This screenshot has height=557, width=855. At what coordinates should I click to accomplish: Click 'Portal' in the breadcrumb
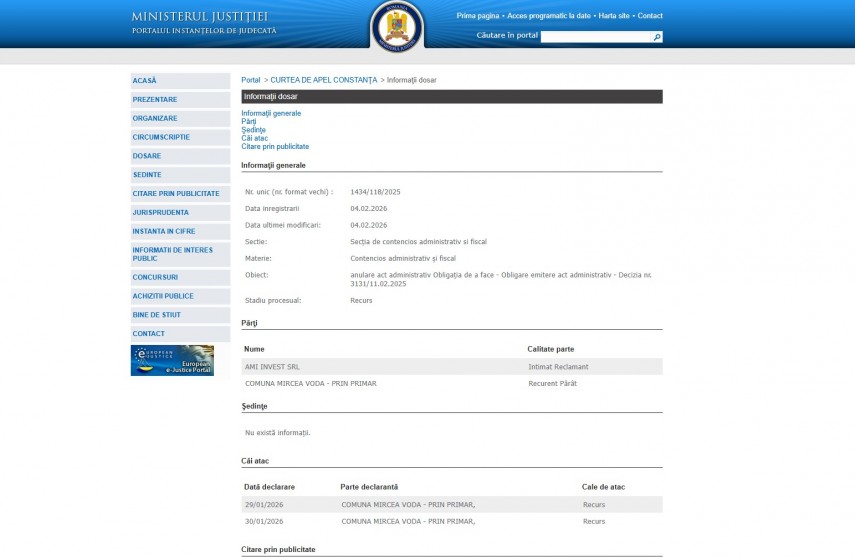coord(250,80)
